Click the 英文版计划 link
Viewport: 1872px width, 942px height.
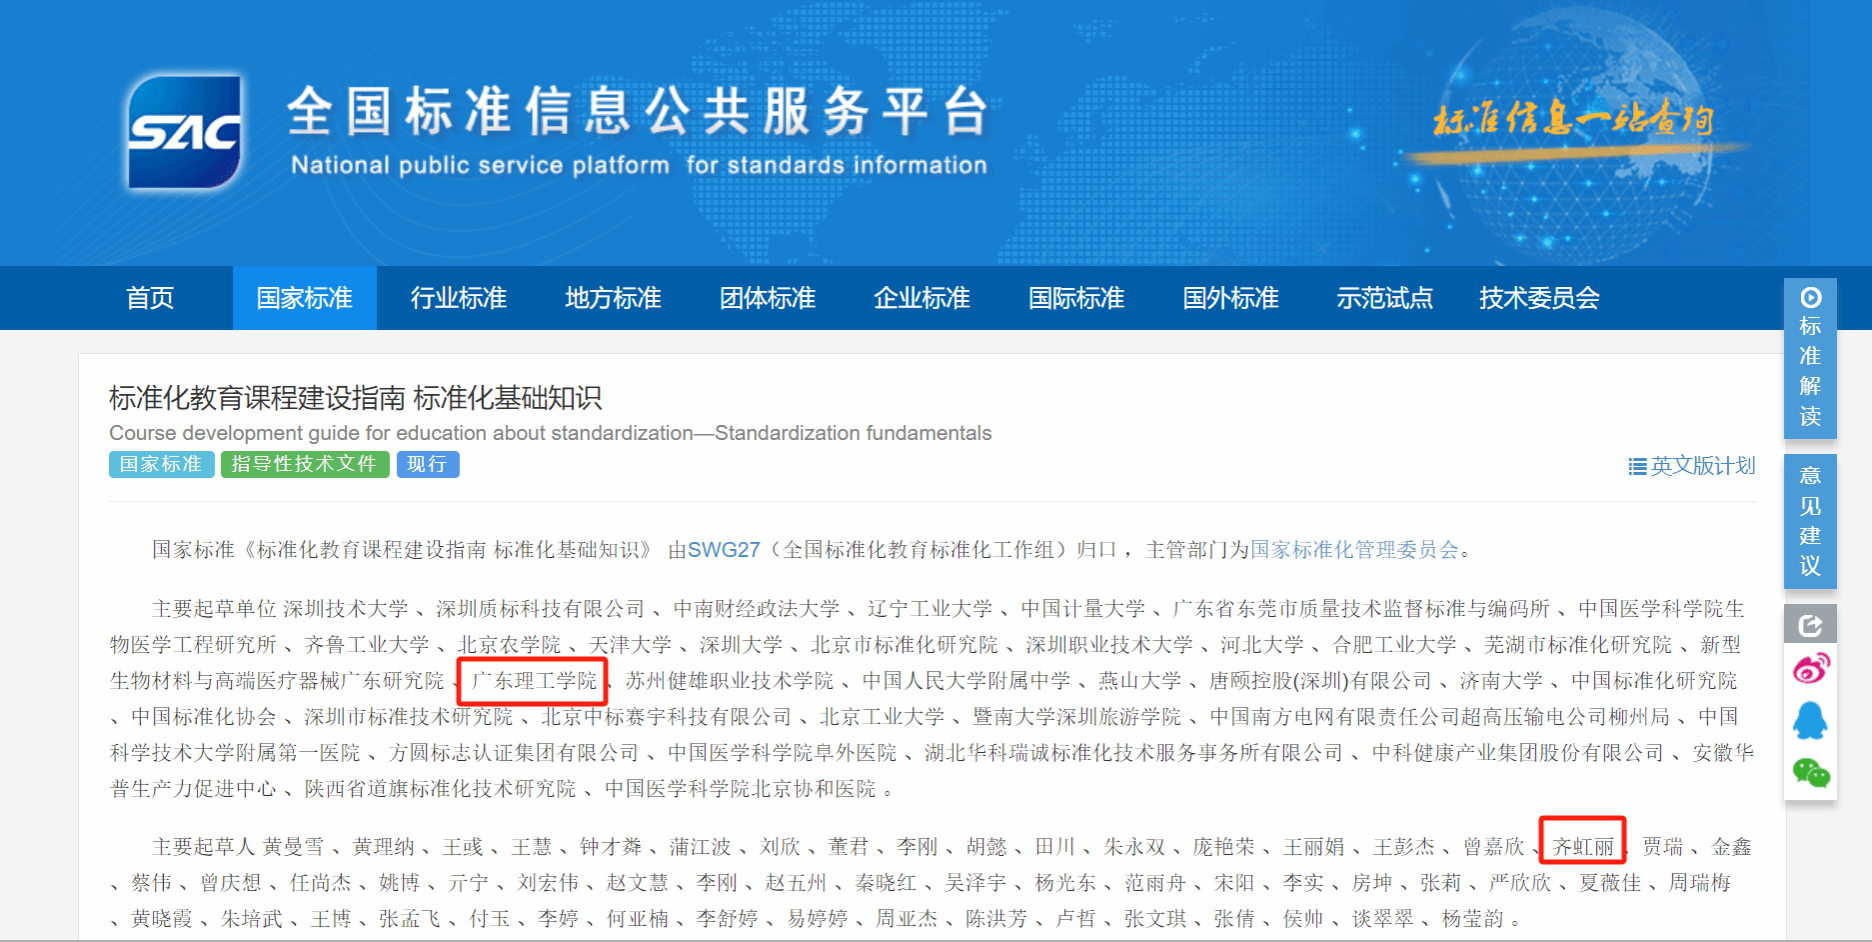point(1702,466)
